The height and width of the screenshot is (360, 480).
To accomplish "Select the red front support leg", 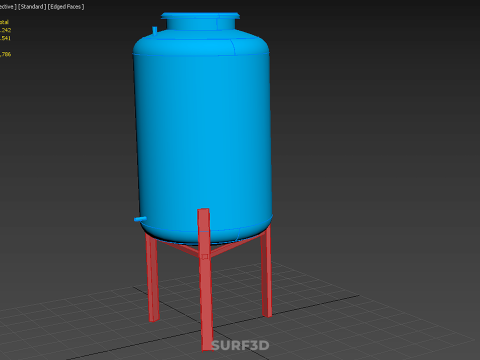I will click(205, 280).
